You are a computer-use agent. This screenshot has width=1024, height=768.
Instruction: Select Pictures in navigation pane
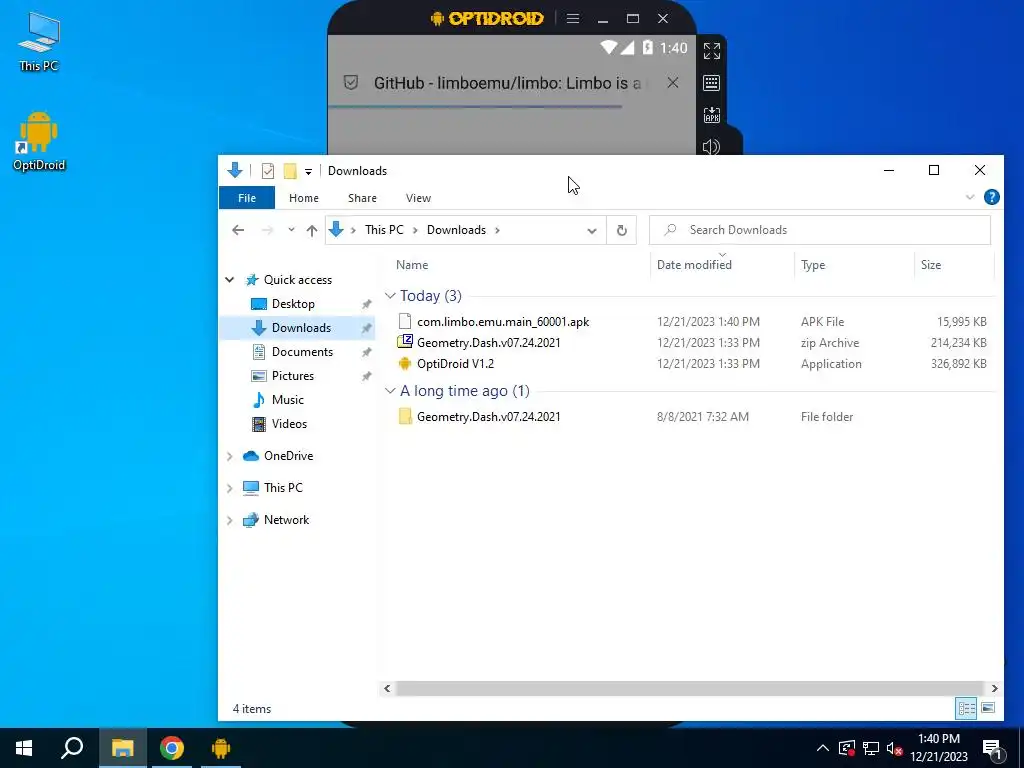tap(293, 376)
